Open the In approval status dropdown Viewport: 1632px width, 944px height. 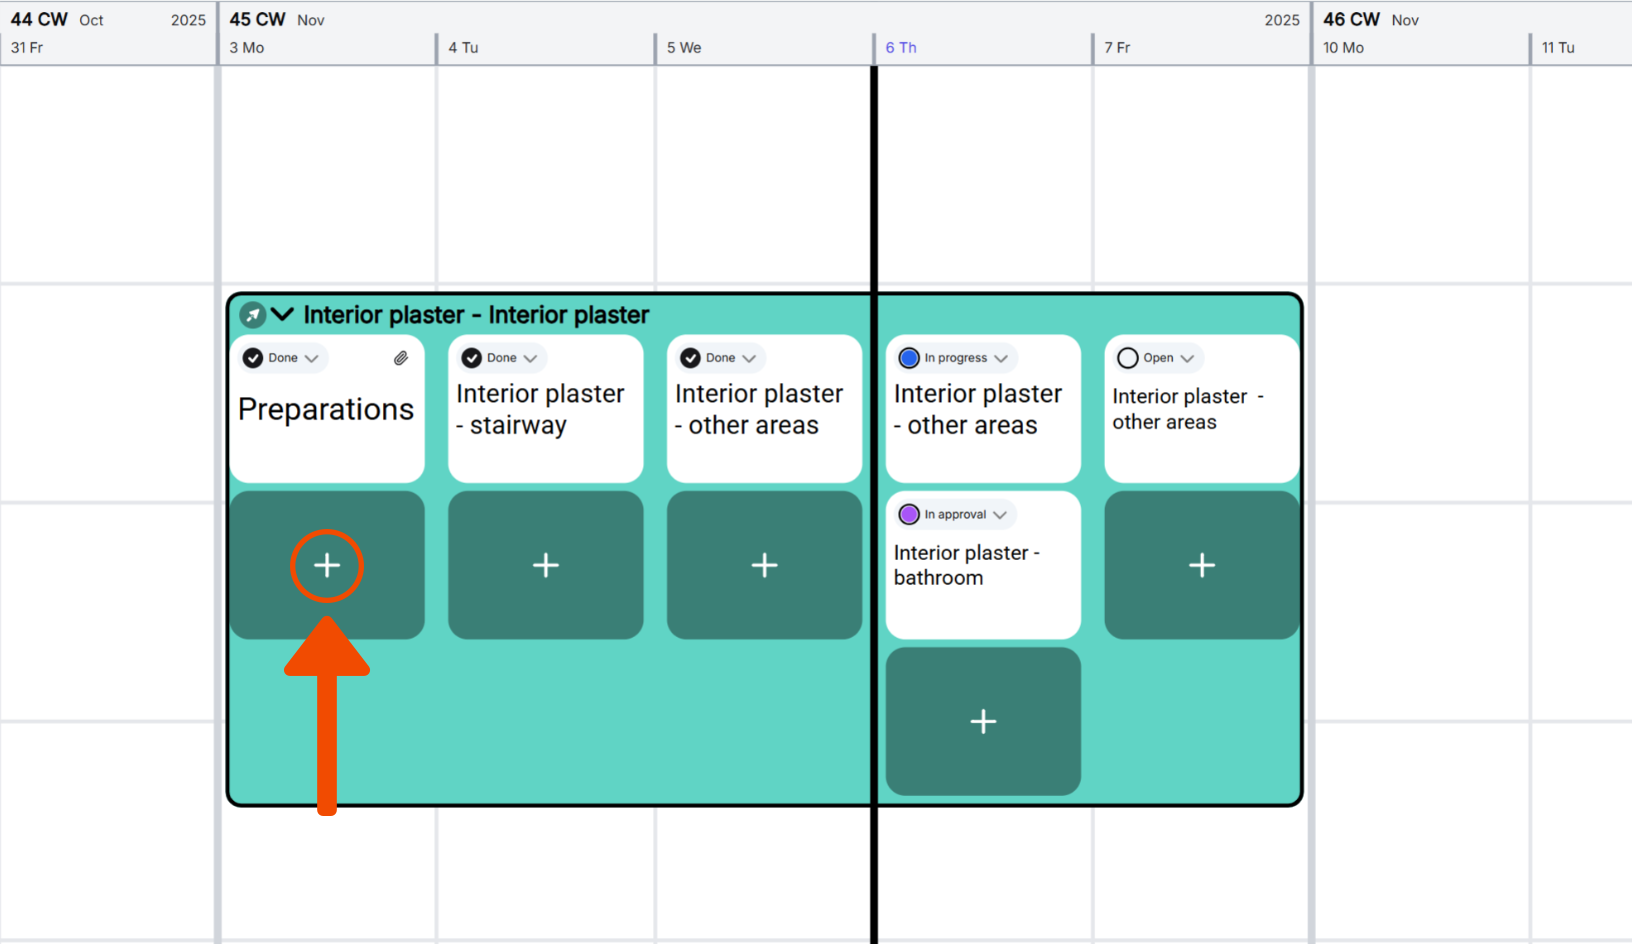1000,515
